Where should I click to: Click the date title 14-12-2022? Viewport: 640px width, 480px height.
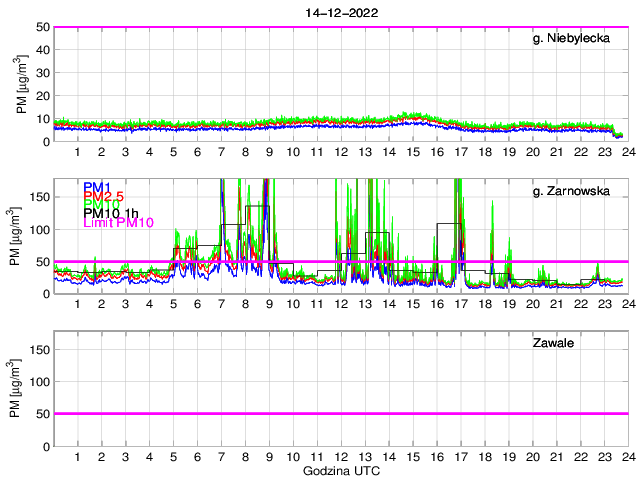tap(340, 11)
